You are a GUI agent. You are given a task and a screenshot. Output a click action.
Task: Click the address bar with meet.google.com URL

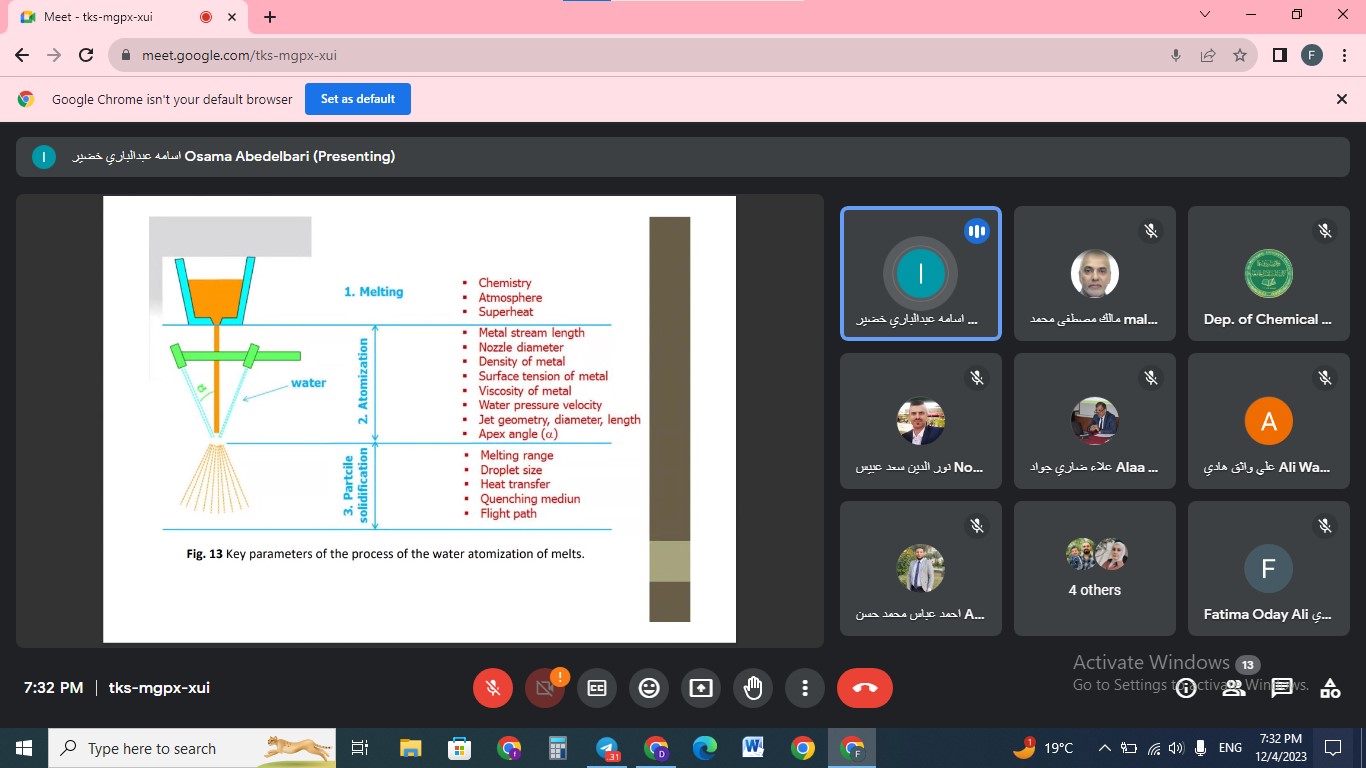(640, 56)
